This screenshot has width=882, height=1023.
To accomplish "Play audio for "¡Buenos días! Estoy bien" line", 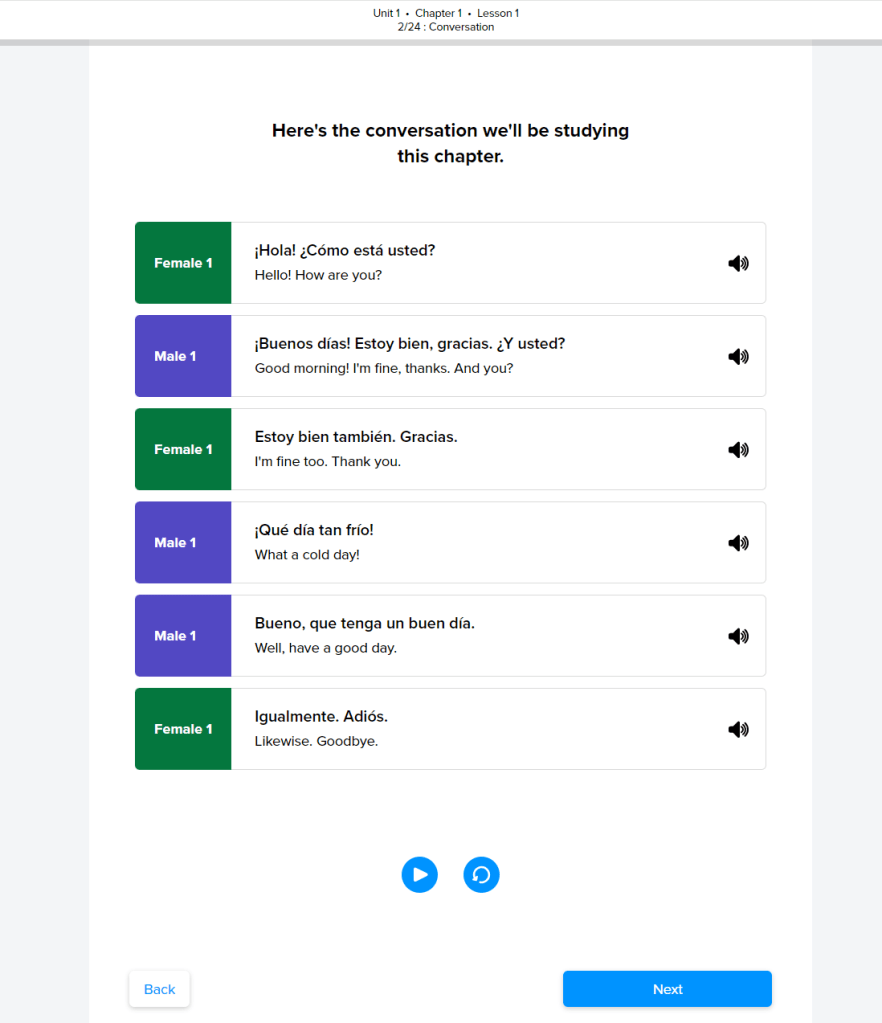I will (x=738, y=357).
